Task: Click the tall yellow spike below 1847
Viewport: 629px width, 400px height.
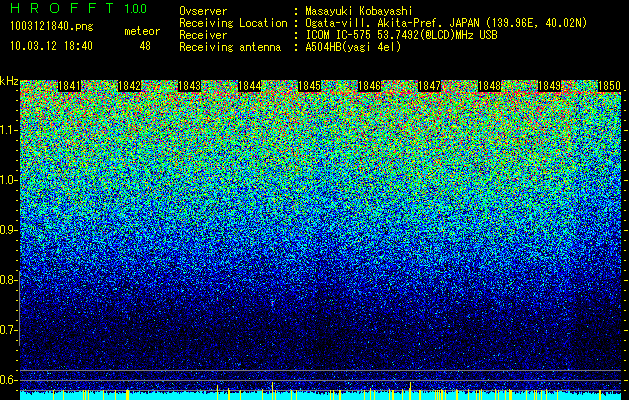Action: tap(410, 390)
